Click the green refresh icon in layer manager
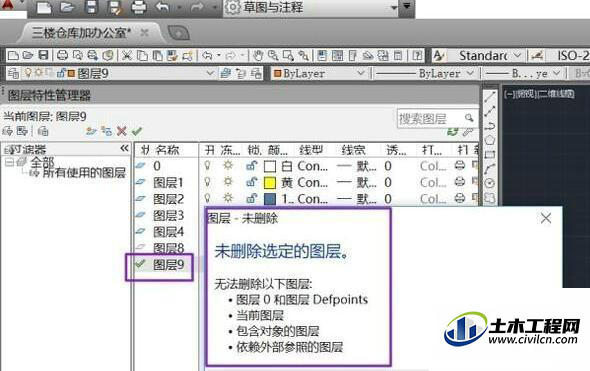Screen dimensions: 590x371 pyautogui.click(x=453, y=132)
